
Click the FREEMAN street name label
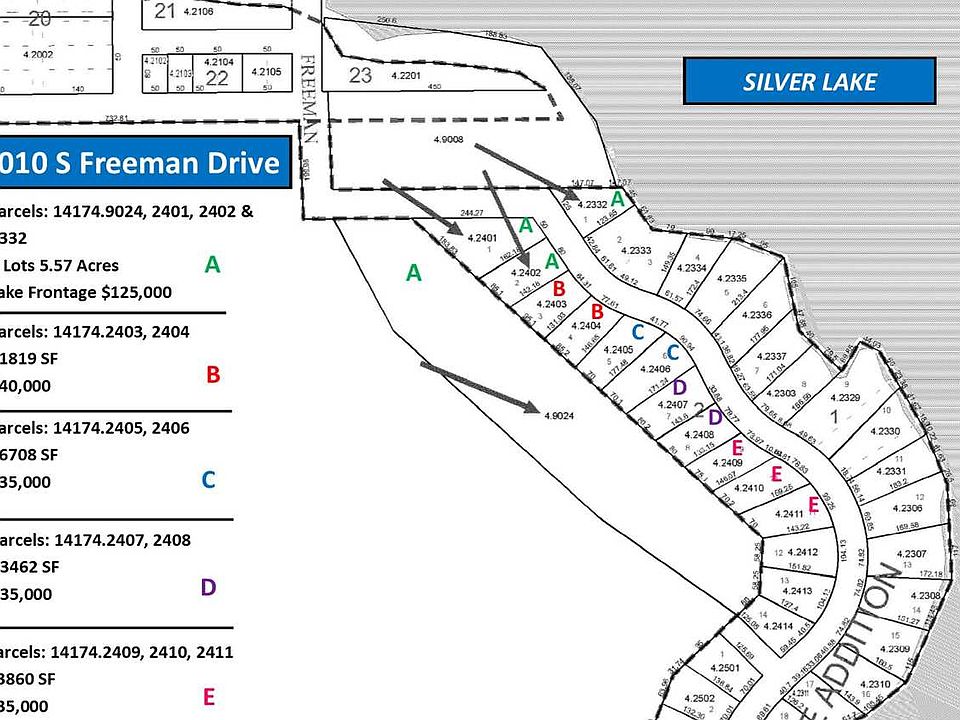coord(309,99)
